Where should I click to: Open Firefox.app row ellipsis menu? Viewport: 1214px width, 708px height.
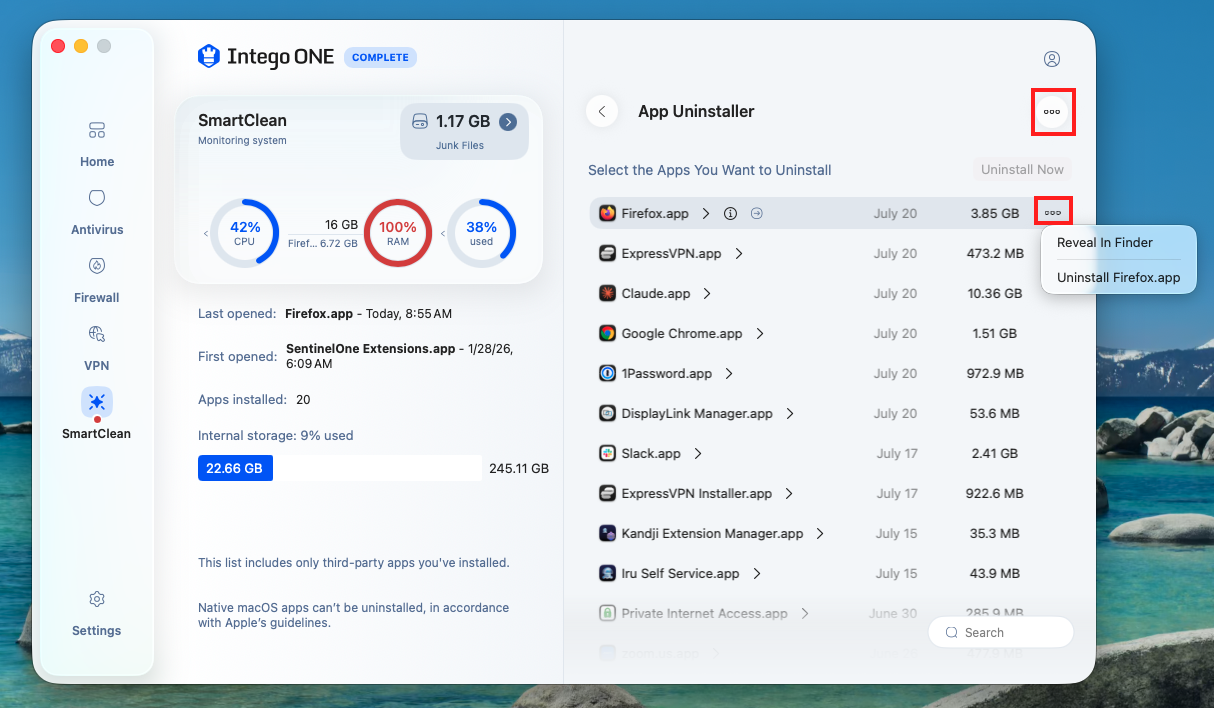click(x=1052, y=213)
